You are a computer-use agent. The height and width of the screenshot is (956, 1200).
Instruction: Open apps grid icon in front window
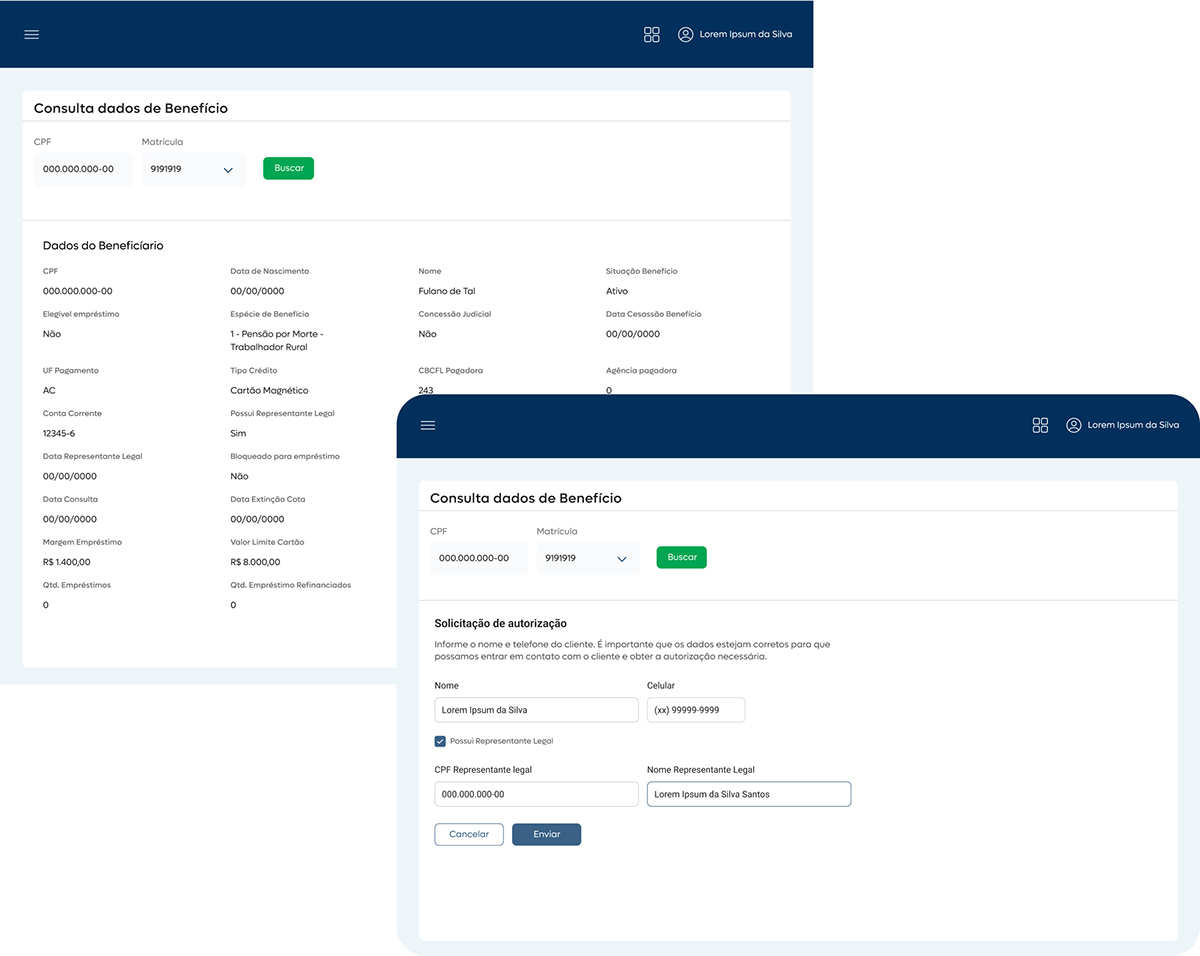pos(1040,425)
